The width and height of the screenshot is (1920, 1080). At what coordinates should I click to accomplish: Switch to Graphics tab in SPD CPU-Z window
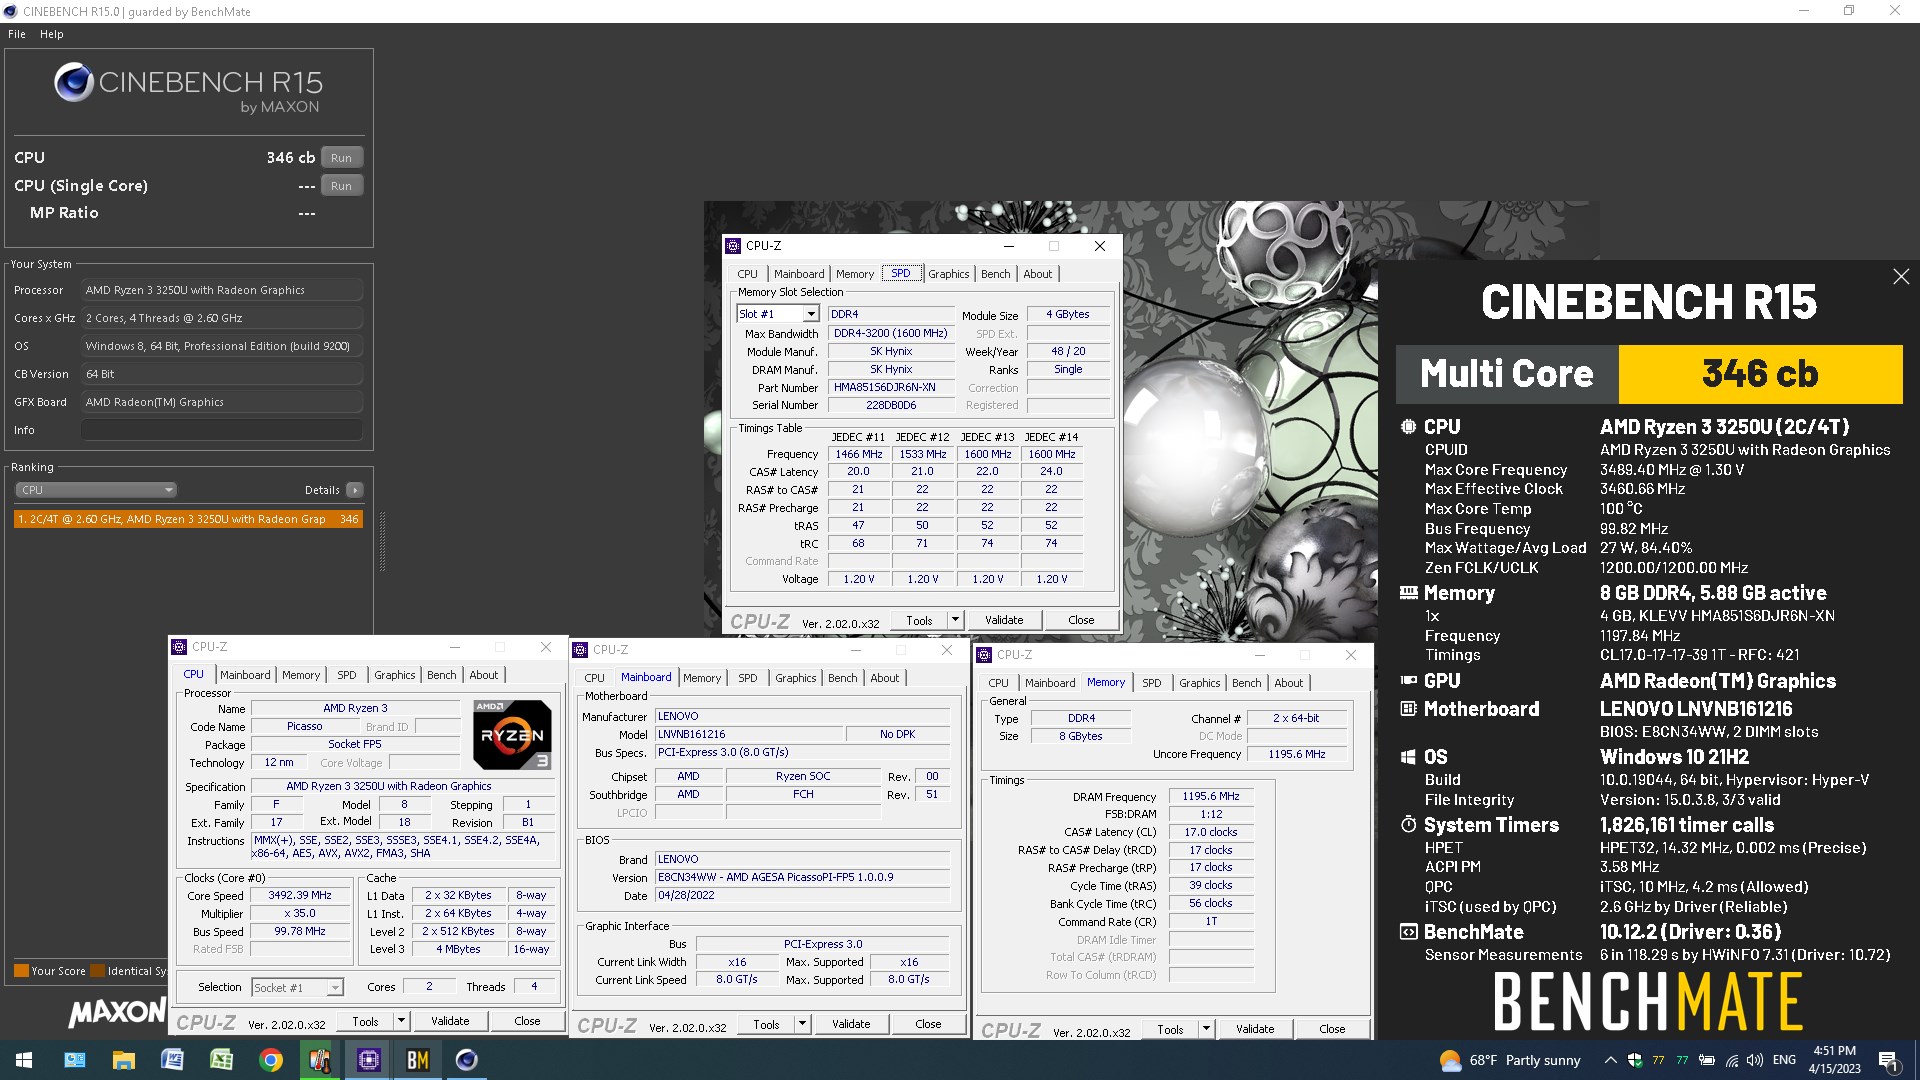948,274
